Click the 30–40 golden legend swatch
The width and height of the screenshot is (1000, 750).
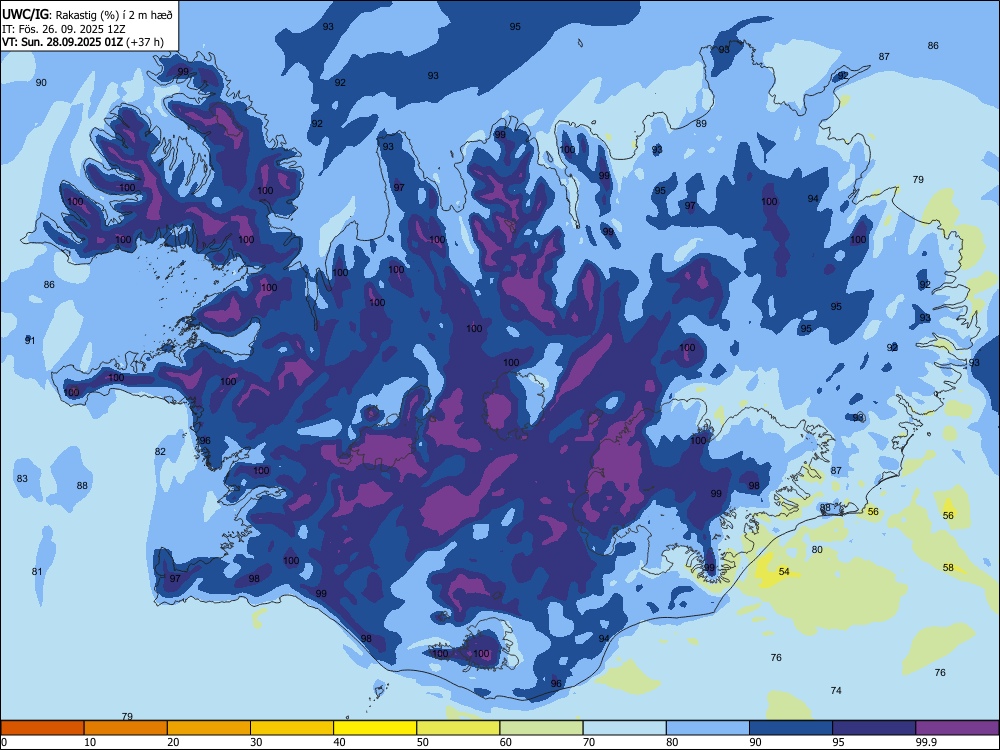click(292, 728)
